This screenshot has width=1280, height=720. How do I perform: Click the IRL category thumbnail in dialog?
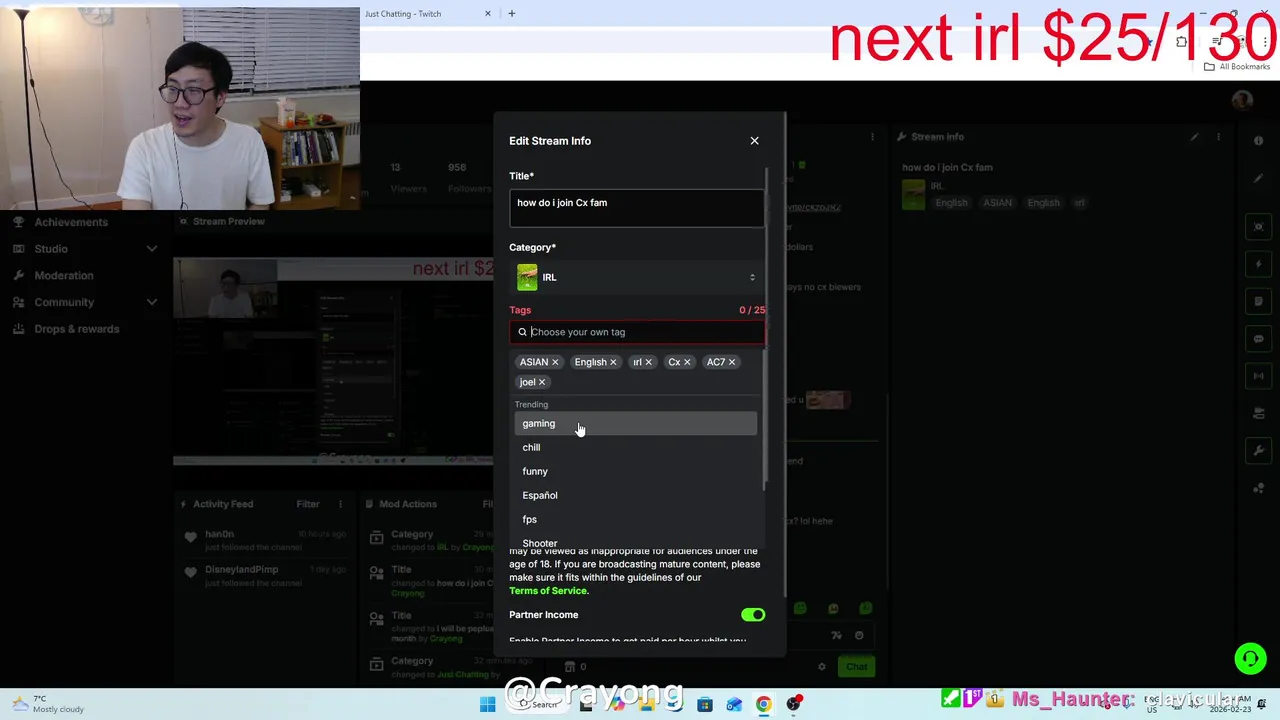(x=527, y=277)
